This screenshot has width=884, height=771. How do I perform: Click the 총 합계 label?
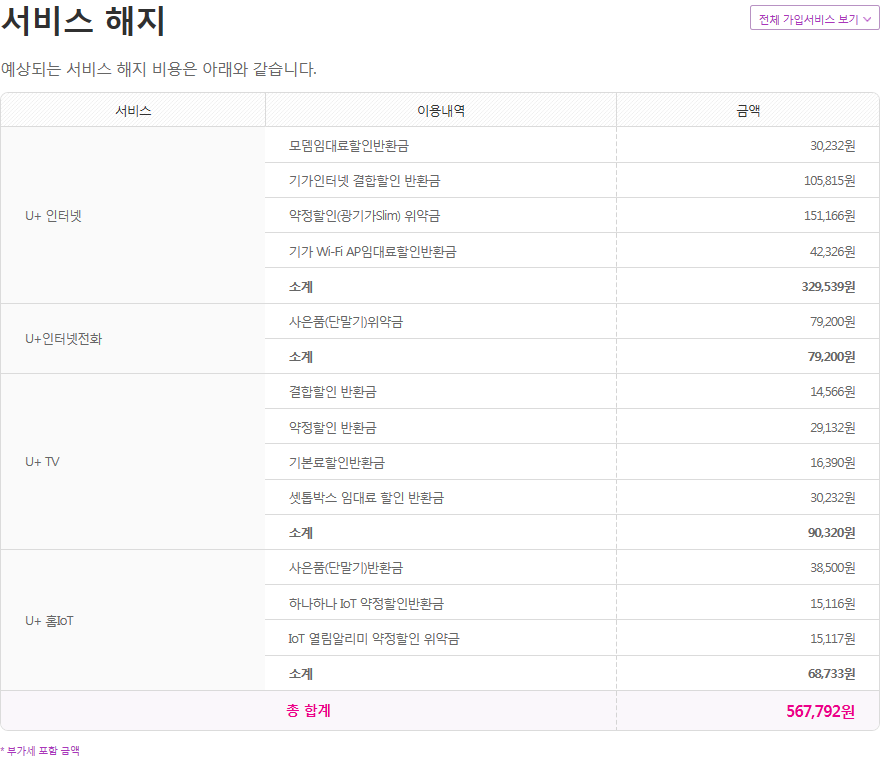(x=308, y=711)
